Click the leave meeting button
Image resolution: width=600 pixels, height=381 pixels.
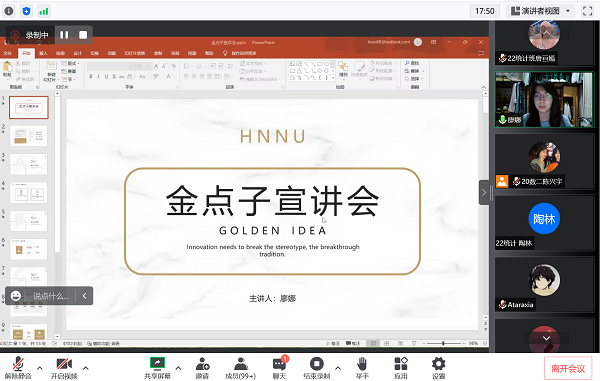(568, 368)
